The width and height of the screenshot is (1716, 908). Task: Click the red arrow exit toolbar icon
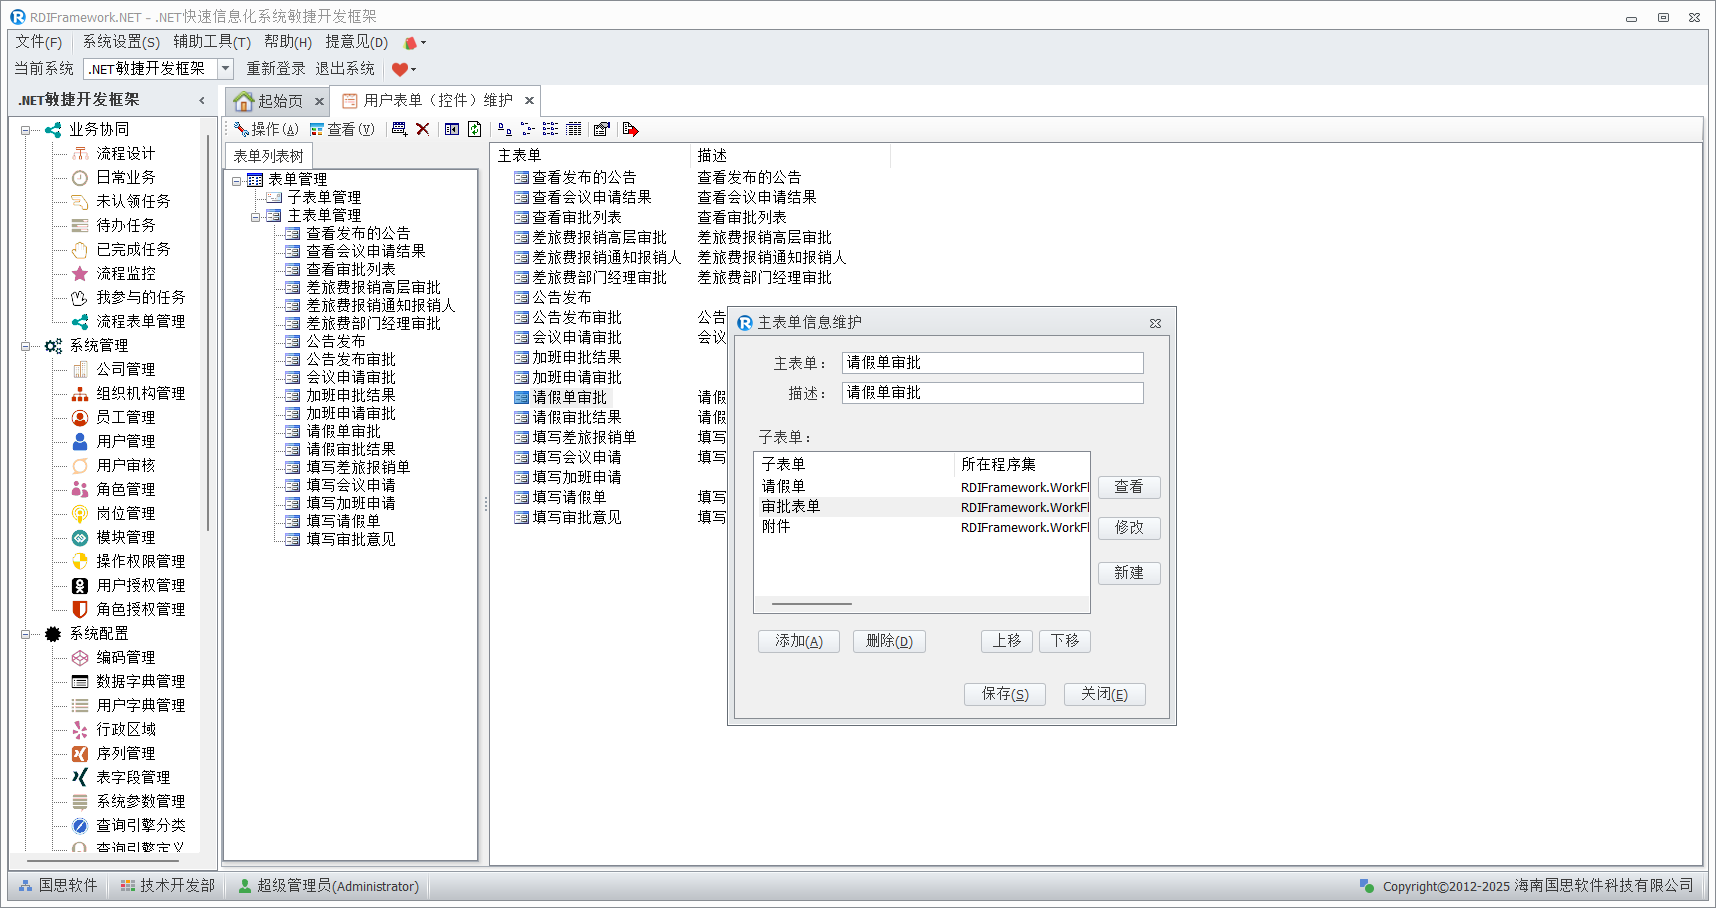(630, 129)
